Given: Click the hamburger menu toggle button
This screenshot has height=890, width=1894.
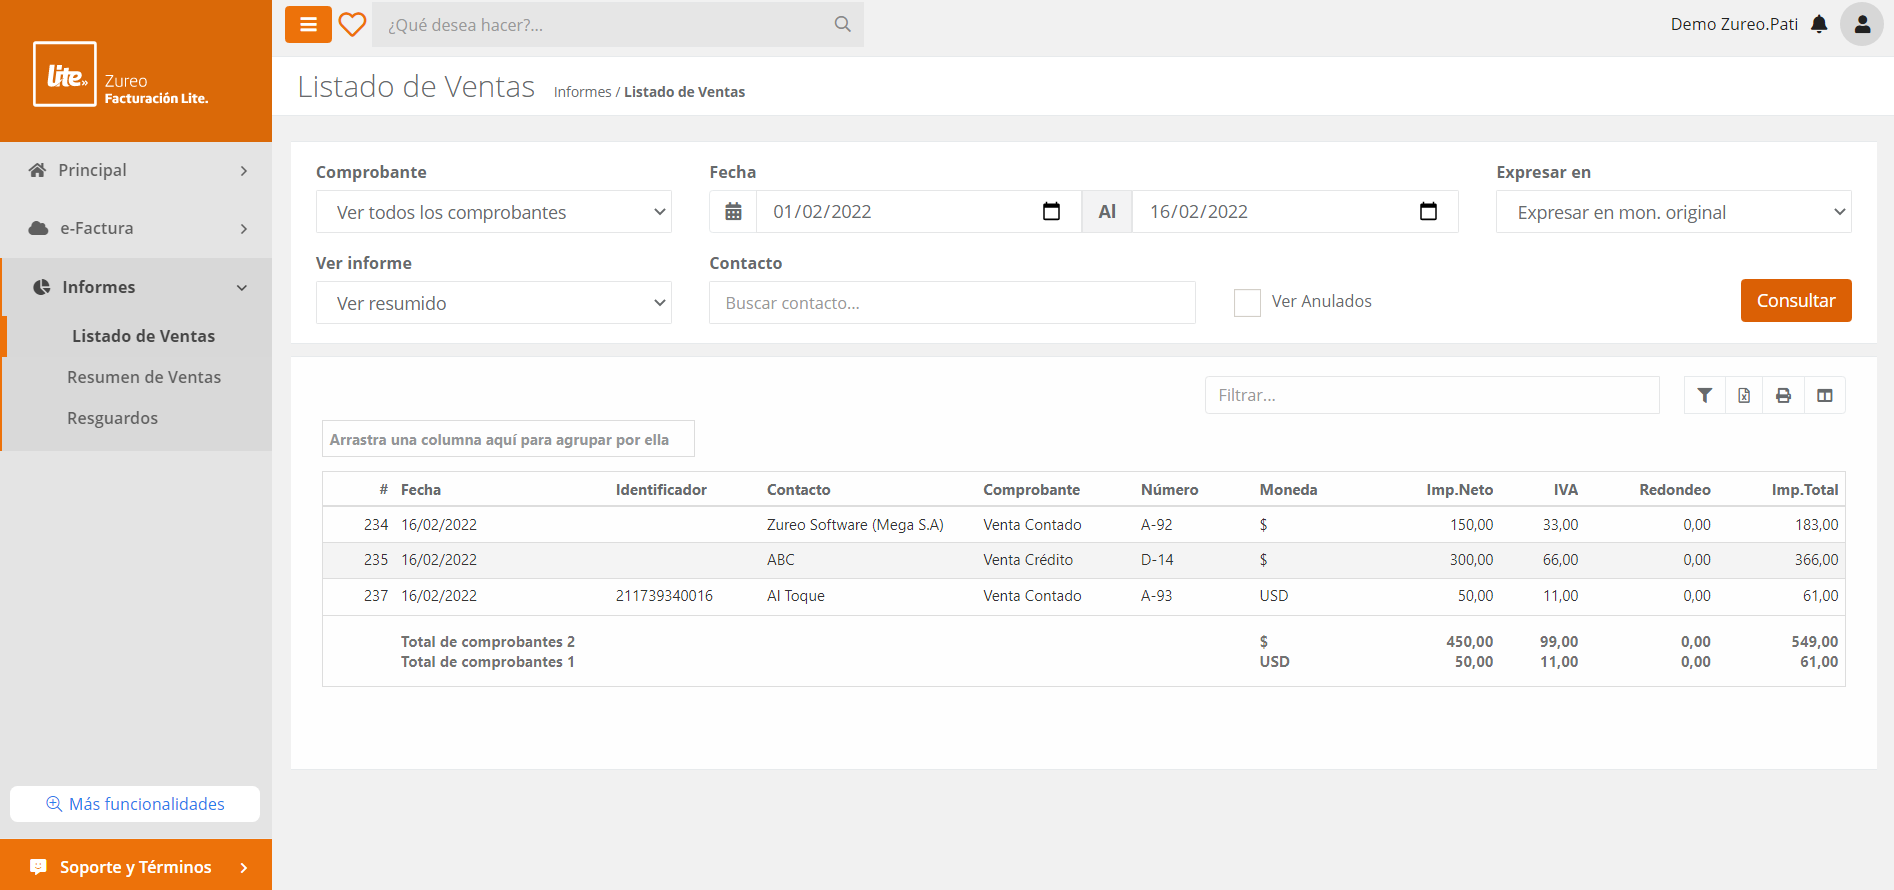Looking at the screenshot, I should click(x=308, y=24).
